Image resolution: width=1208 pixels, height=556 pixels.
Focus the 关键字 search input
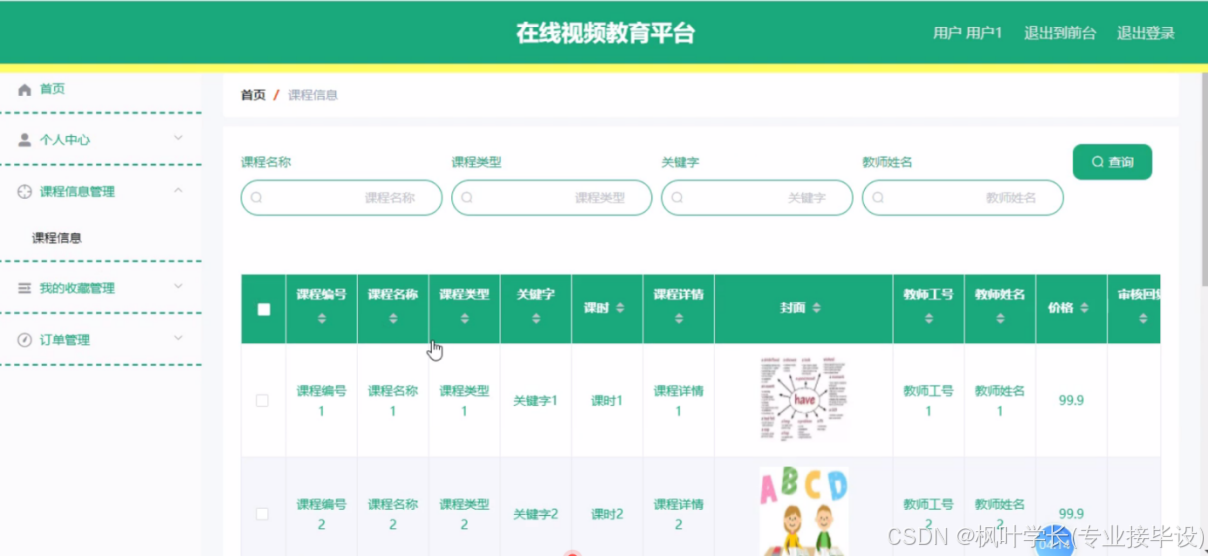[x=757, y=198]
